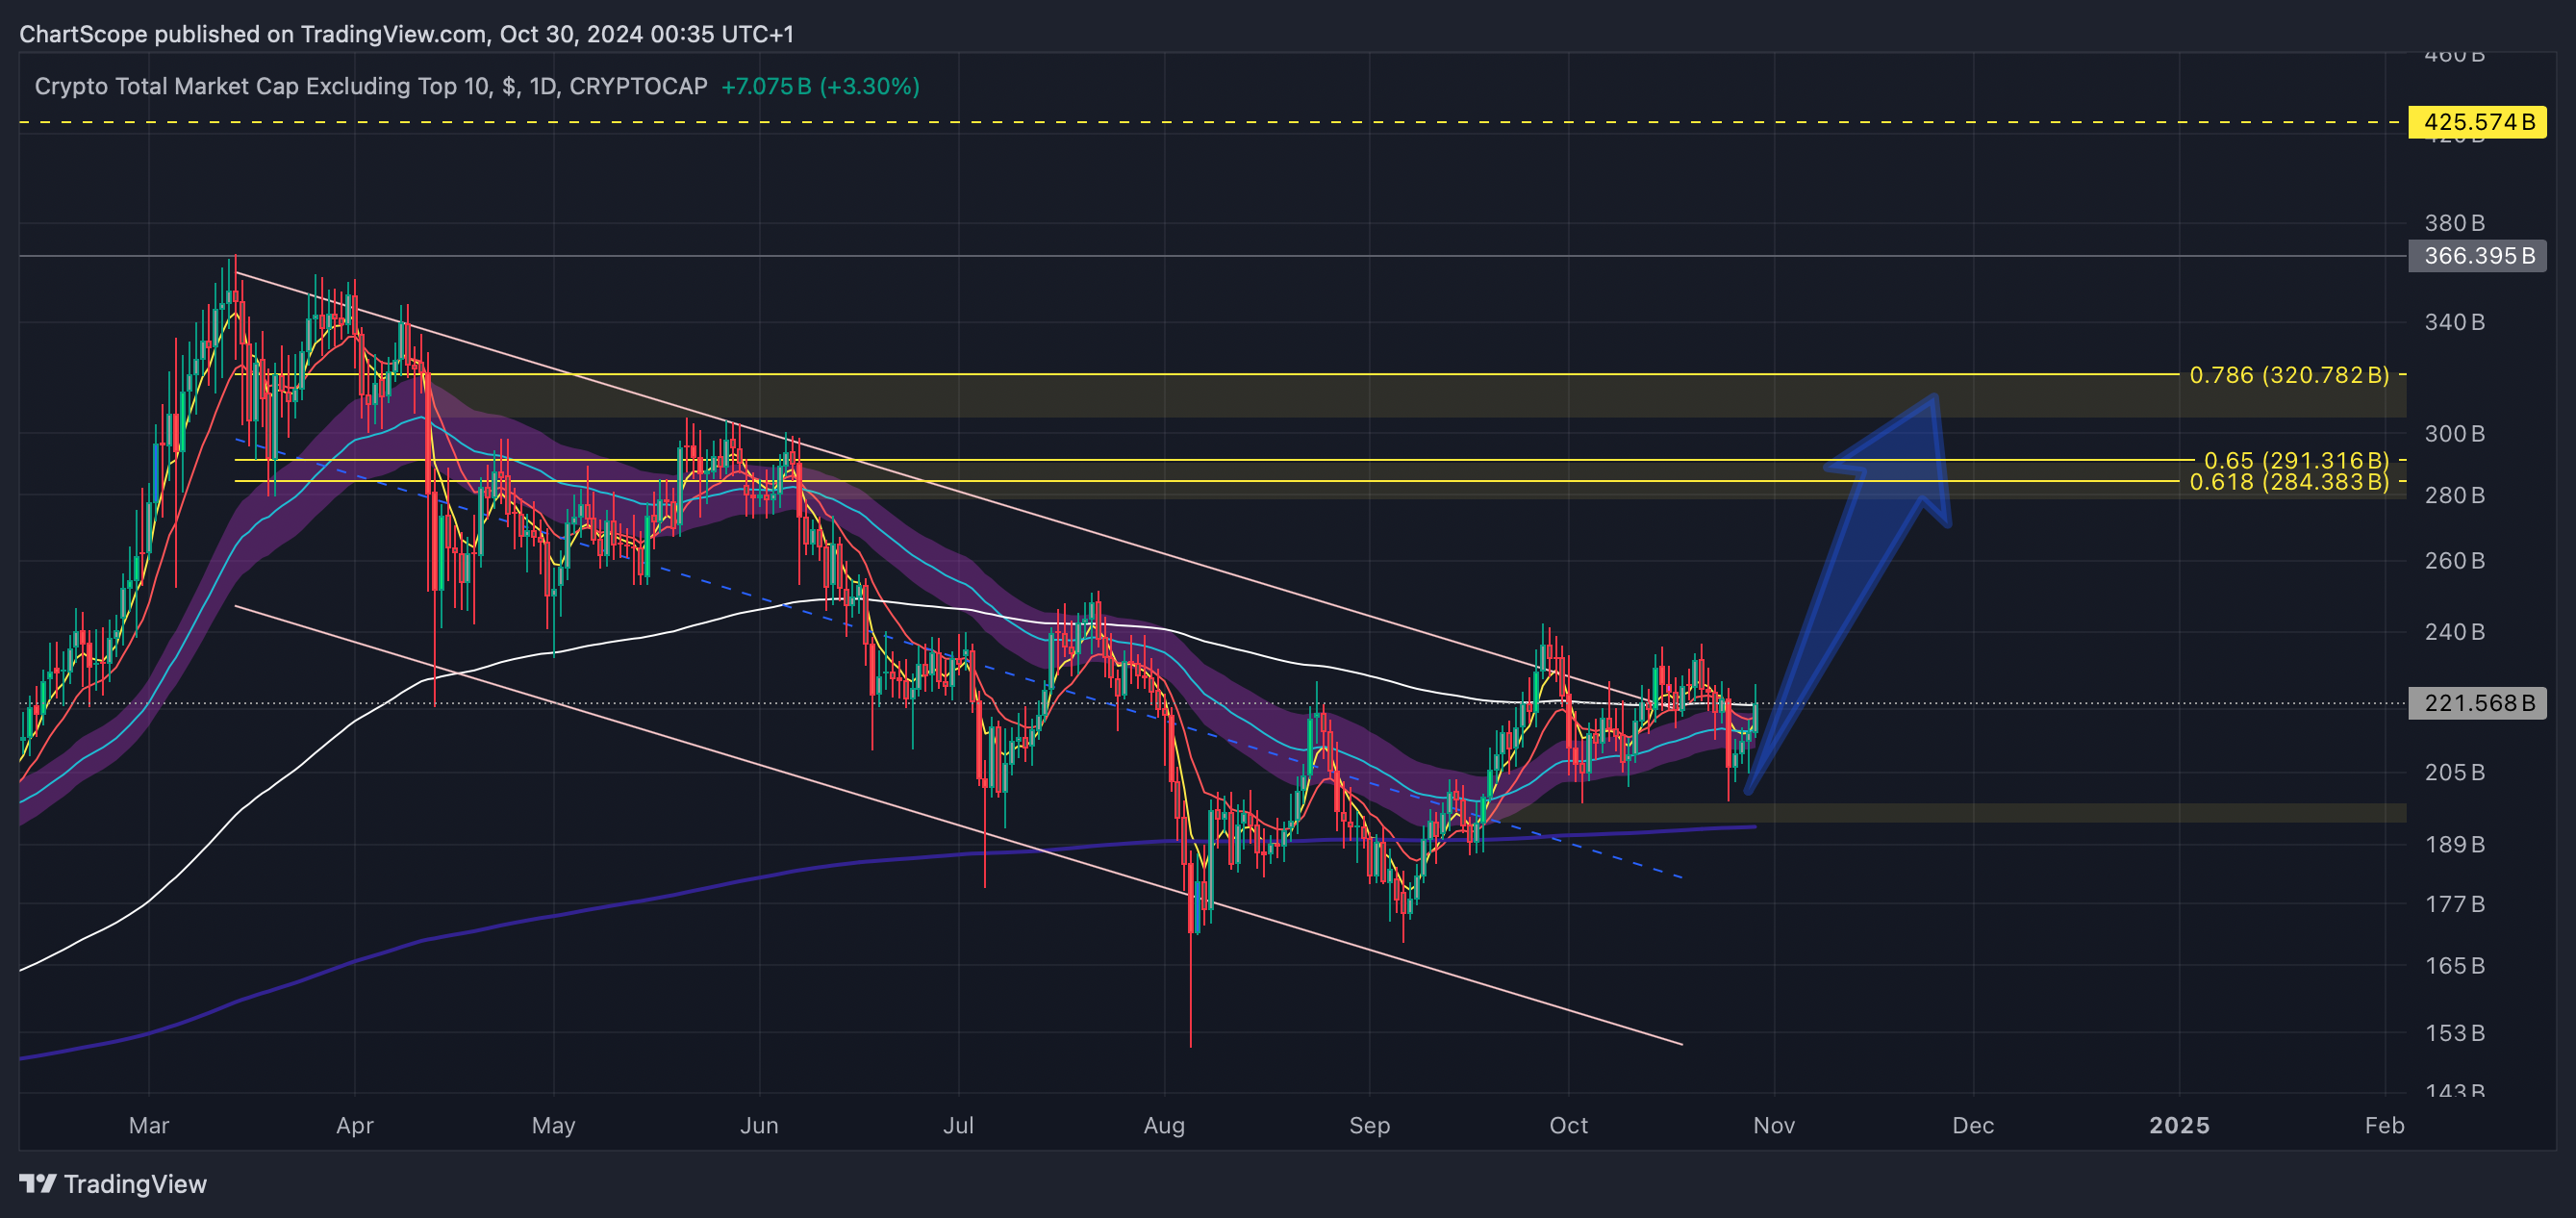Click the 221.568 B current price label
The width and height of the screenshot is (2576, 1218).
[x=2477, y=703]
